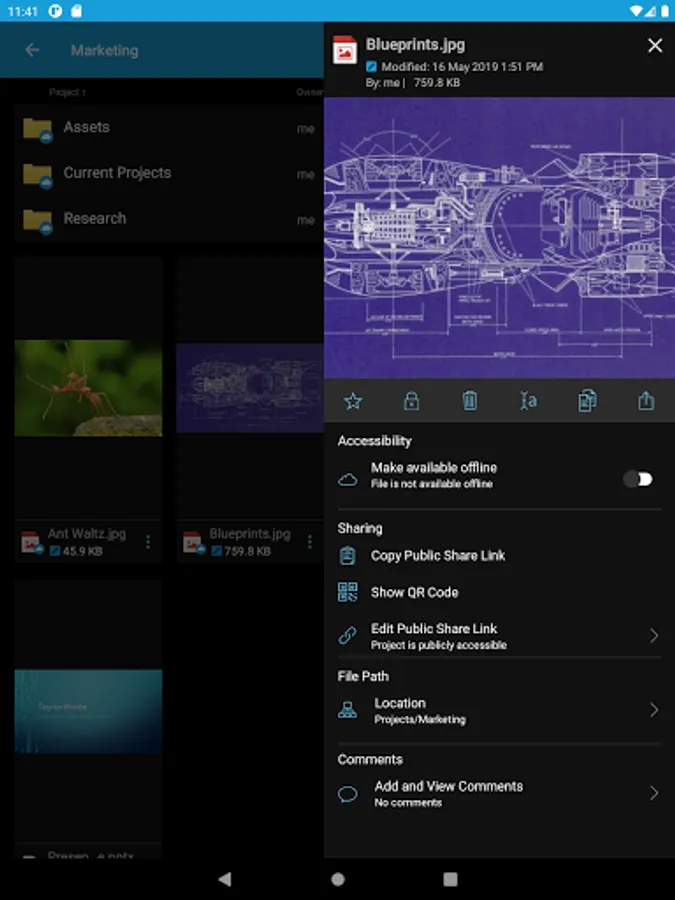
Task: Open three-dot menu for Ant Waltz.jpg
Action: pos(148,542)
